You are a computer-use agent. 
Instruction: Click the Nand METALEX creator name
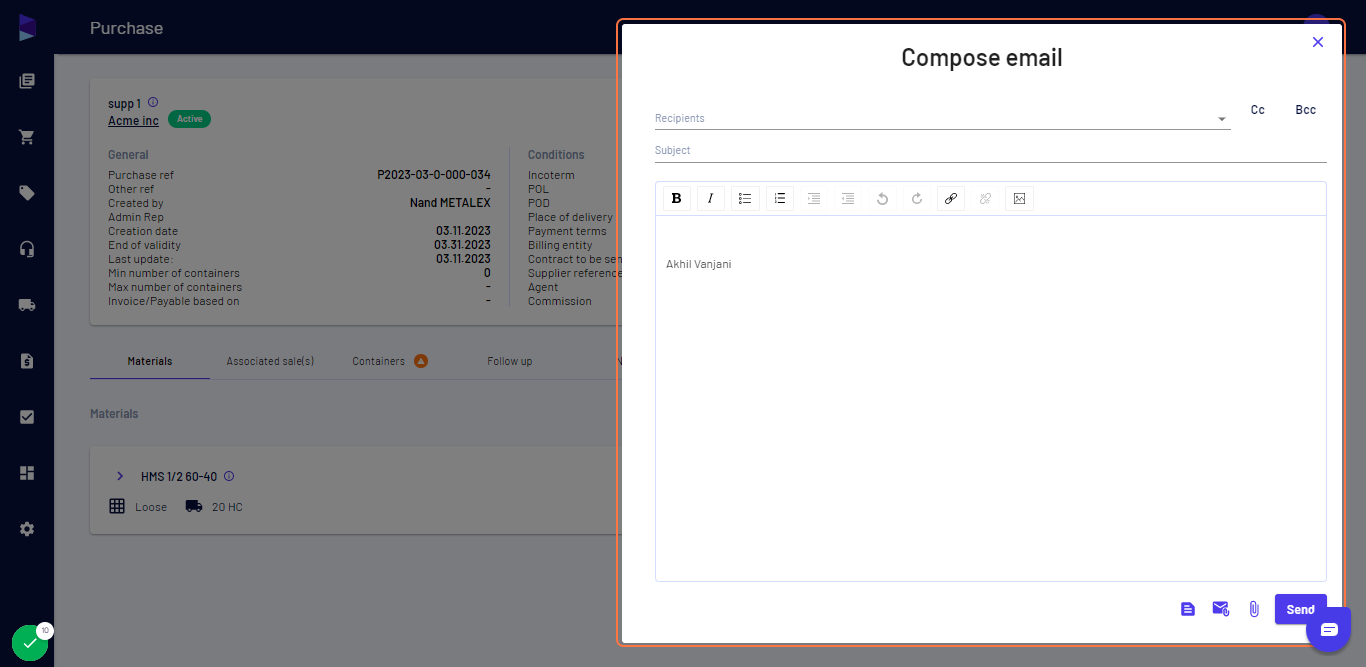tap(450, 203)
